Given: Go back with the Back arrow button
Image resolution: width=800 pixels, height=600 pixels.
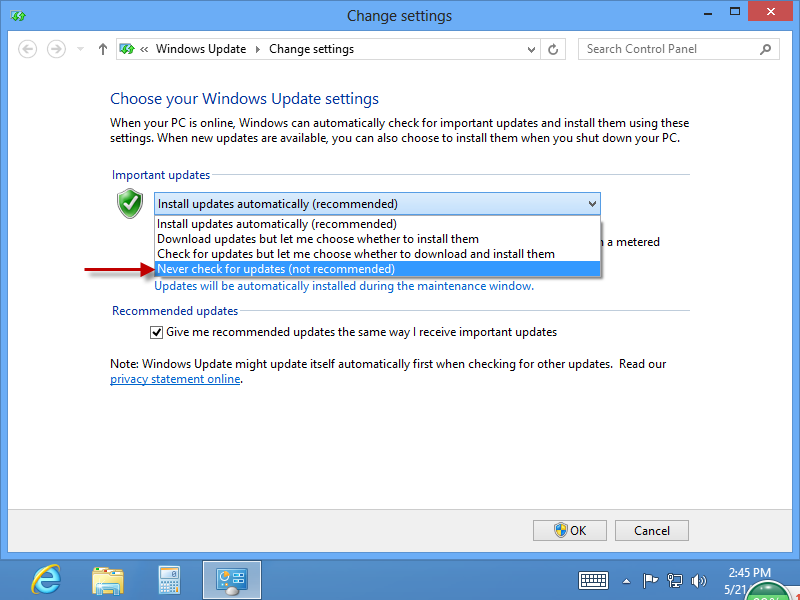Looking at the screenshot, I should (28, 49).
